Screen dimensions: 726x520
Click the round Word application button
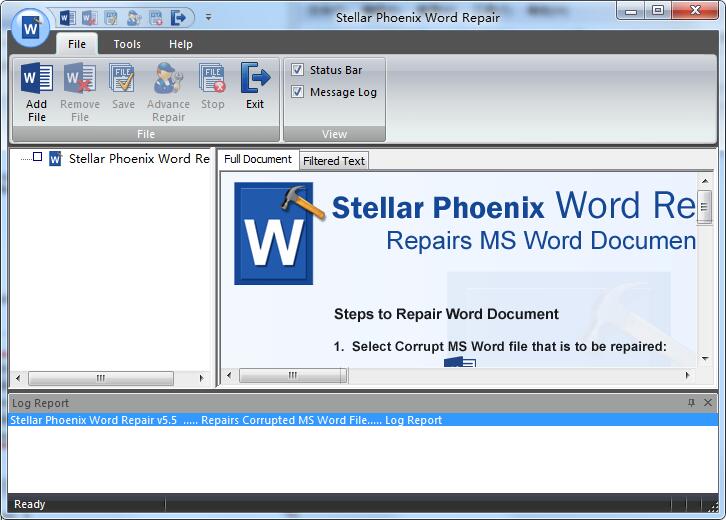click(31, 28)
